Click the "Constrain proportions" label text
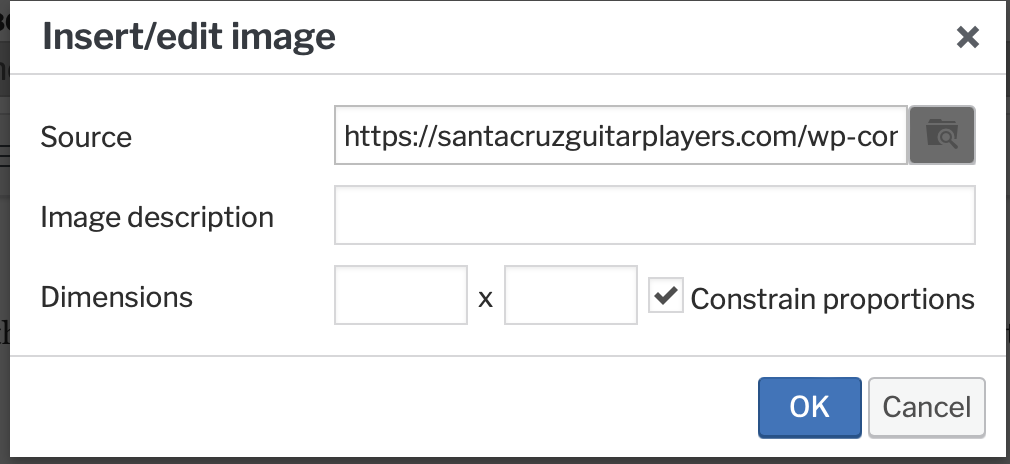1010x464 pixels. coord(832,299)
